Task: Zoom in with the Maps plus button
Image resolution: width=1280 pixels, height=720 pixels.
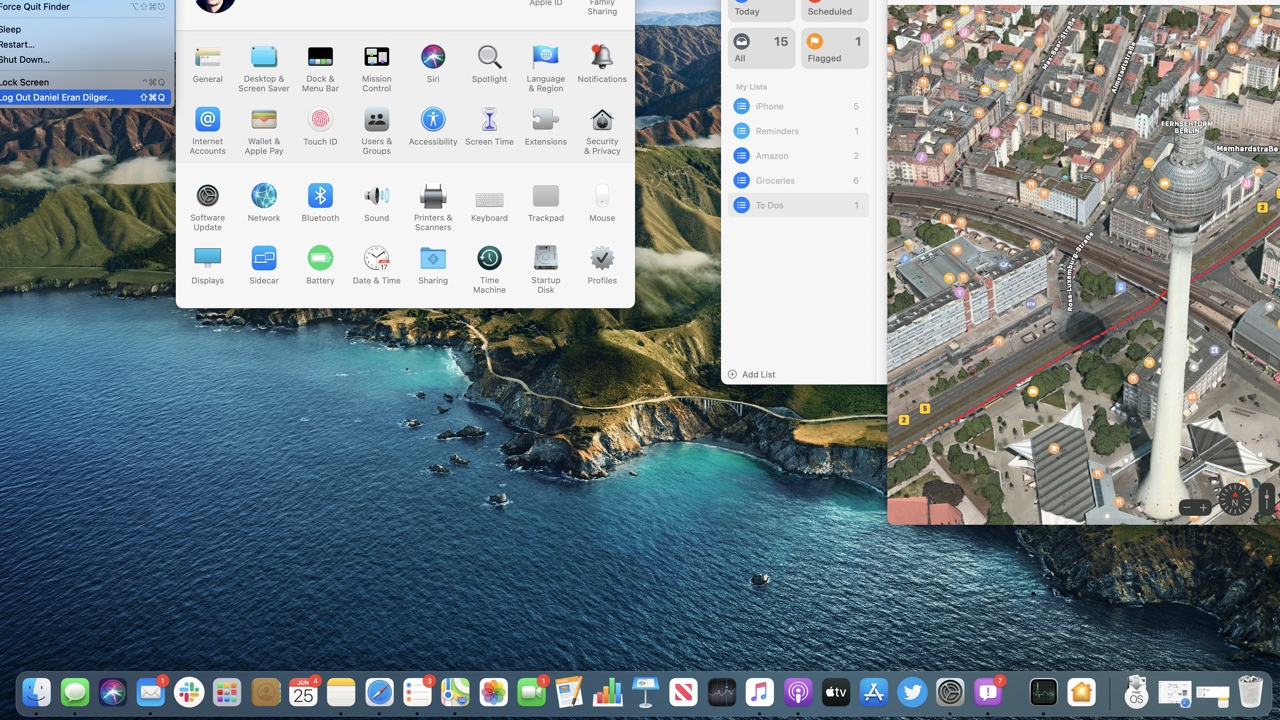Action: [1203, 508]
